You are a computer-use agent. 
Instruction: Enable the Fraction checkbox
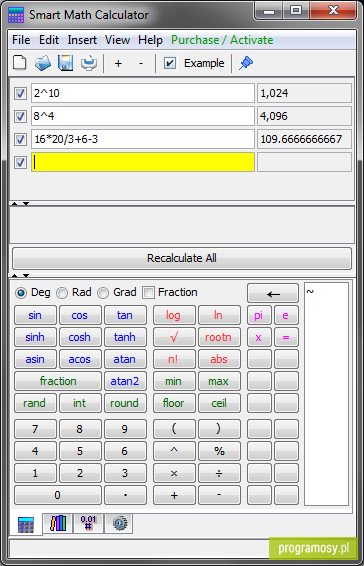click(x=148, y=293)
